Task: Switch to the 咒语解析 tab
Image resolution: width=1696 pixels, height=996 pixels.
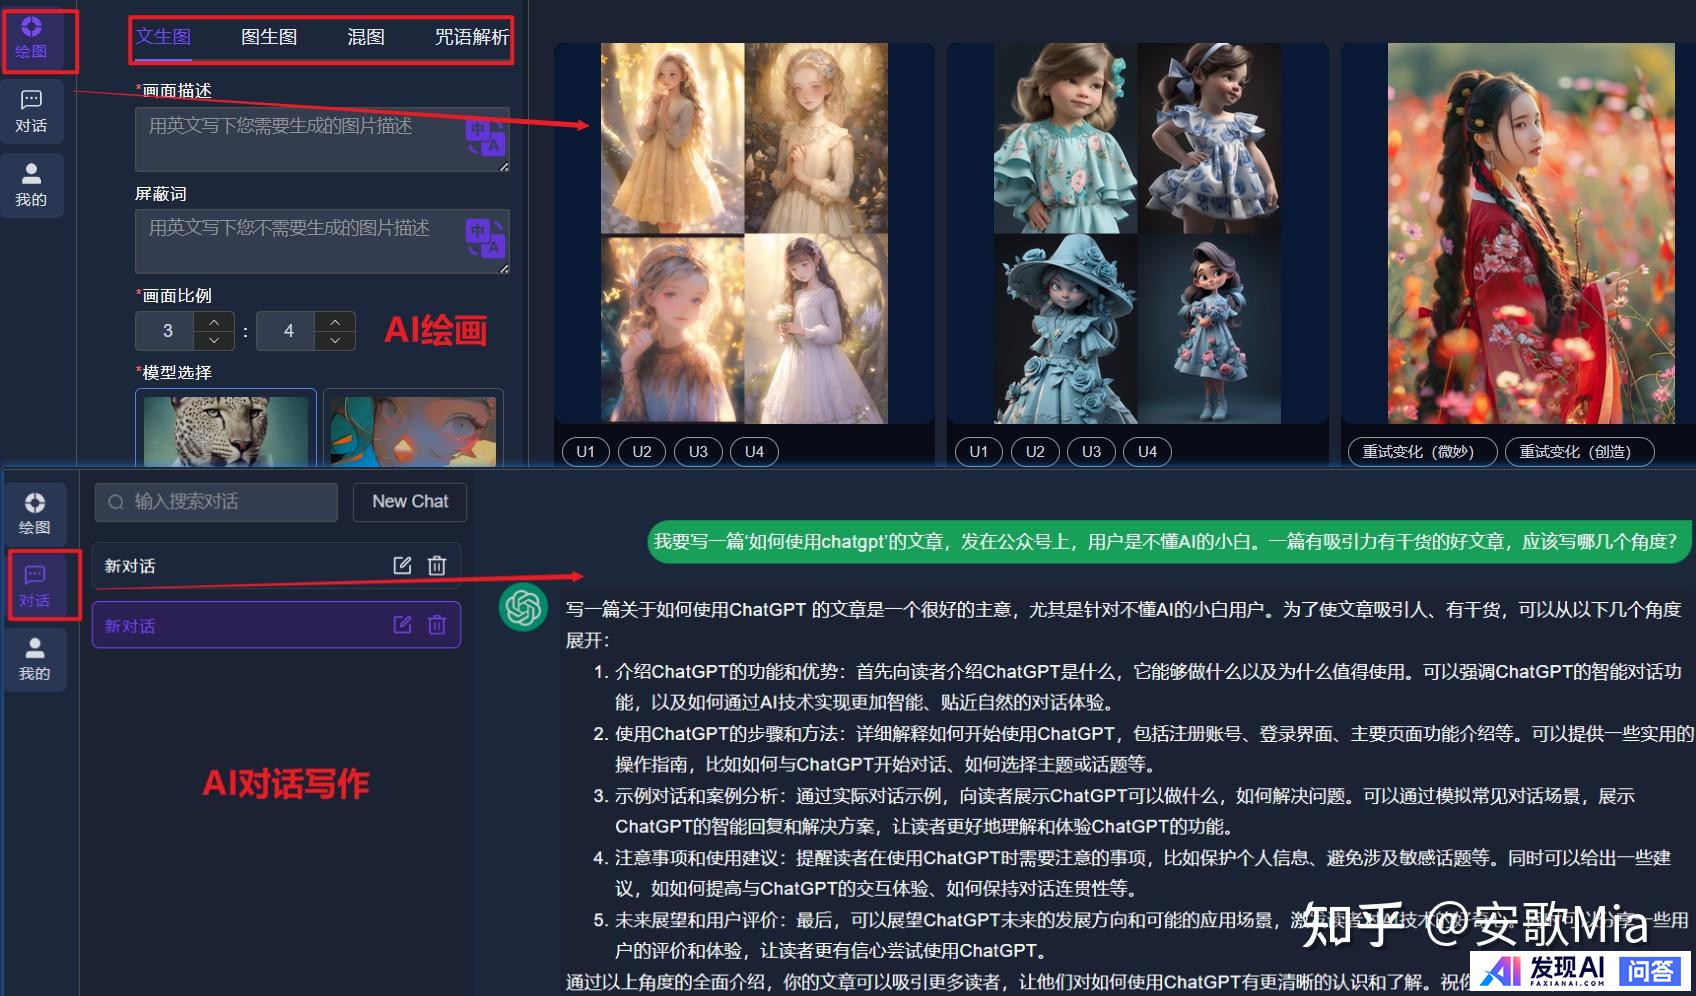Action: [471, 37]
